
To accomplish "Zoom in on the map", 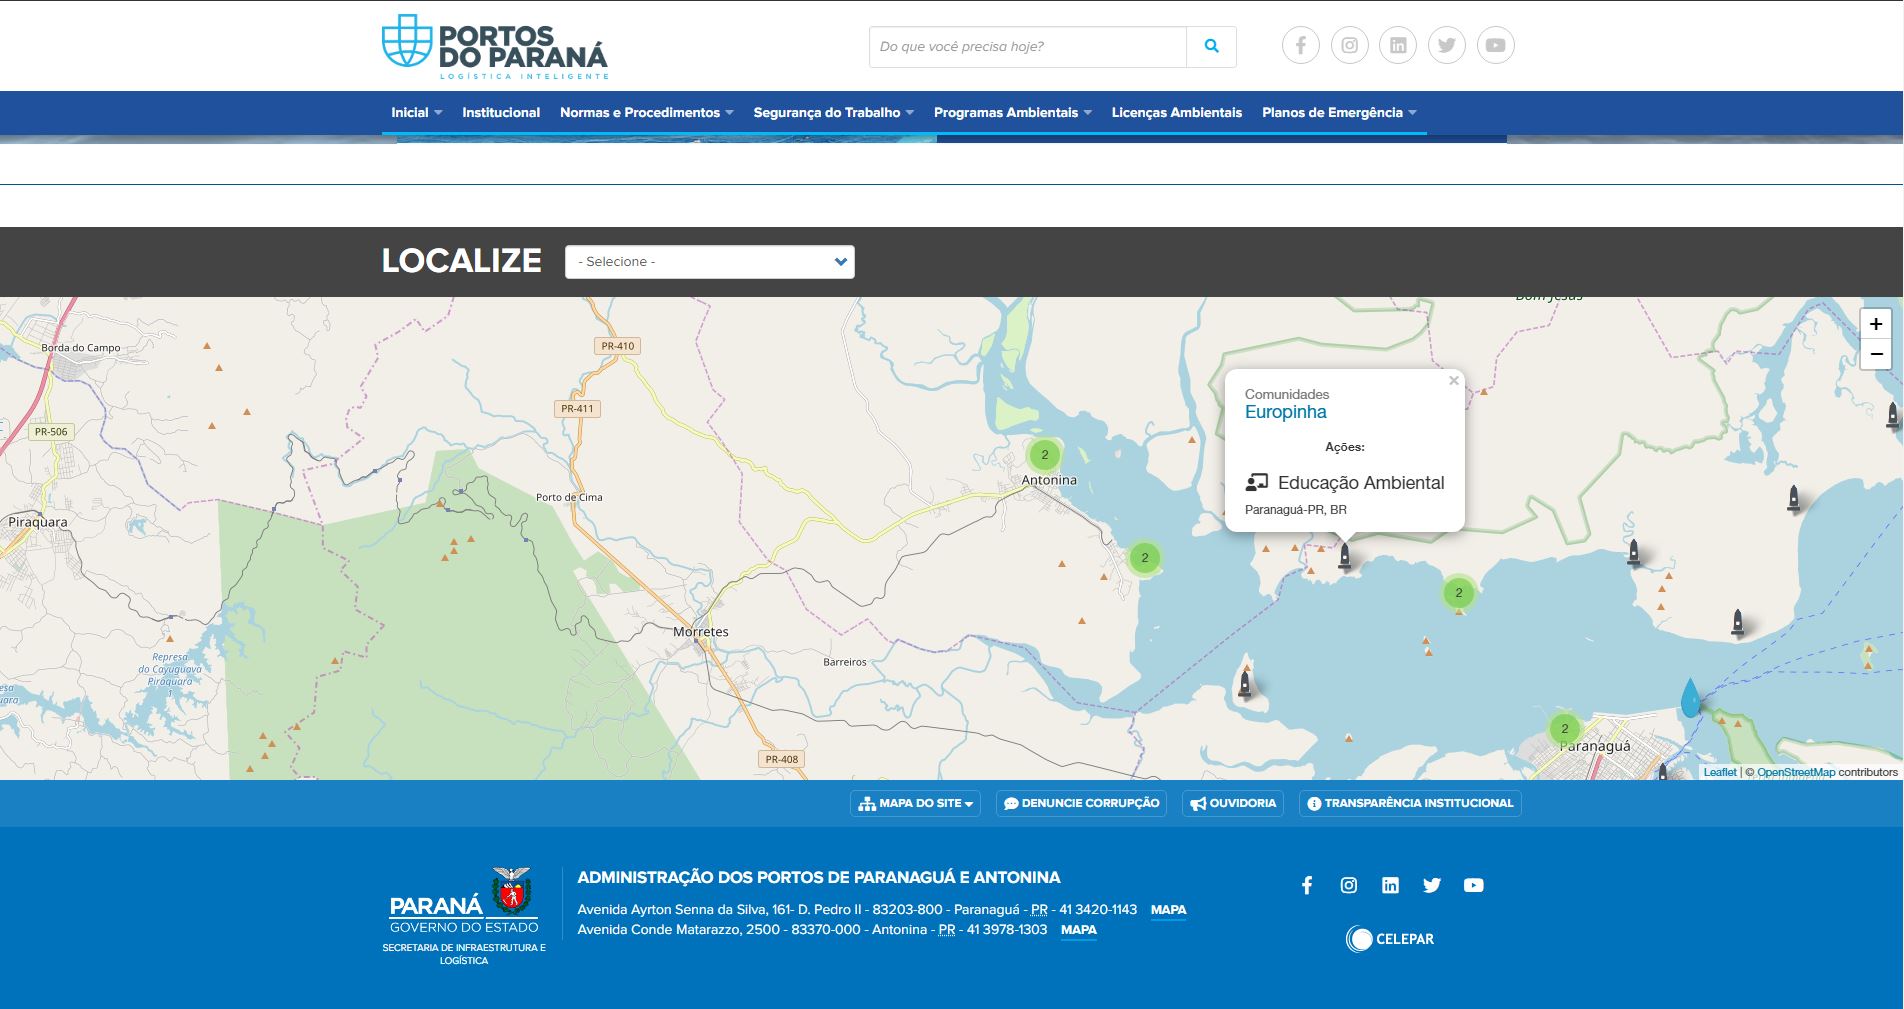I will pyautogui.click(x=1876, y=324).
